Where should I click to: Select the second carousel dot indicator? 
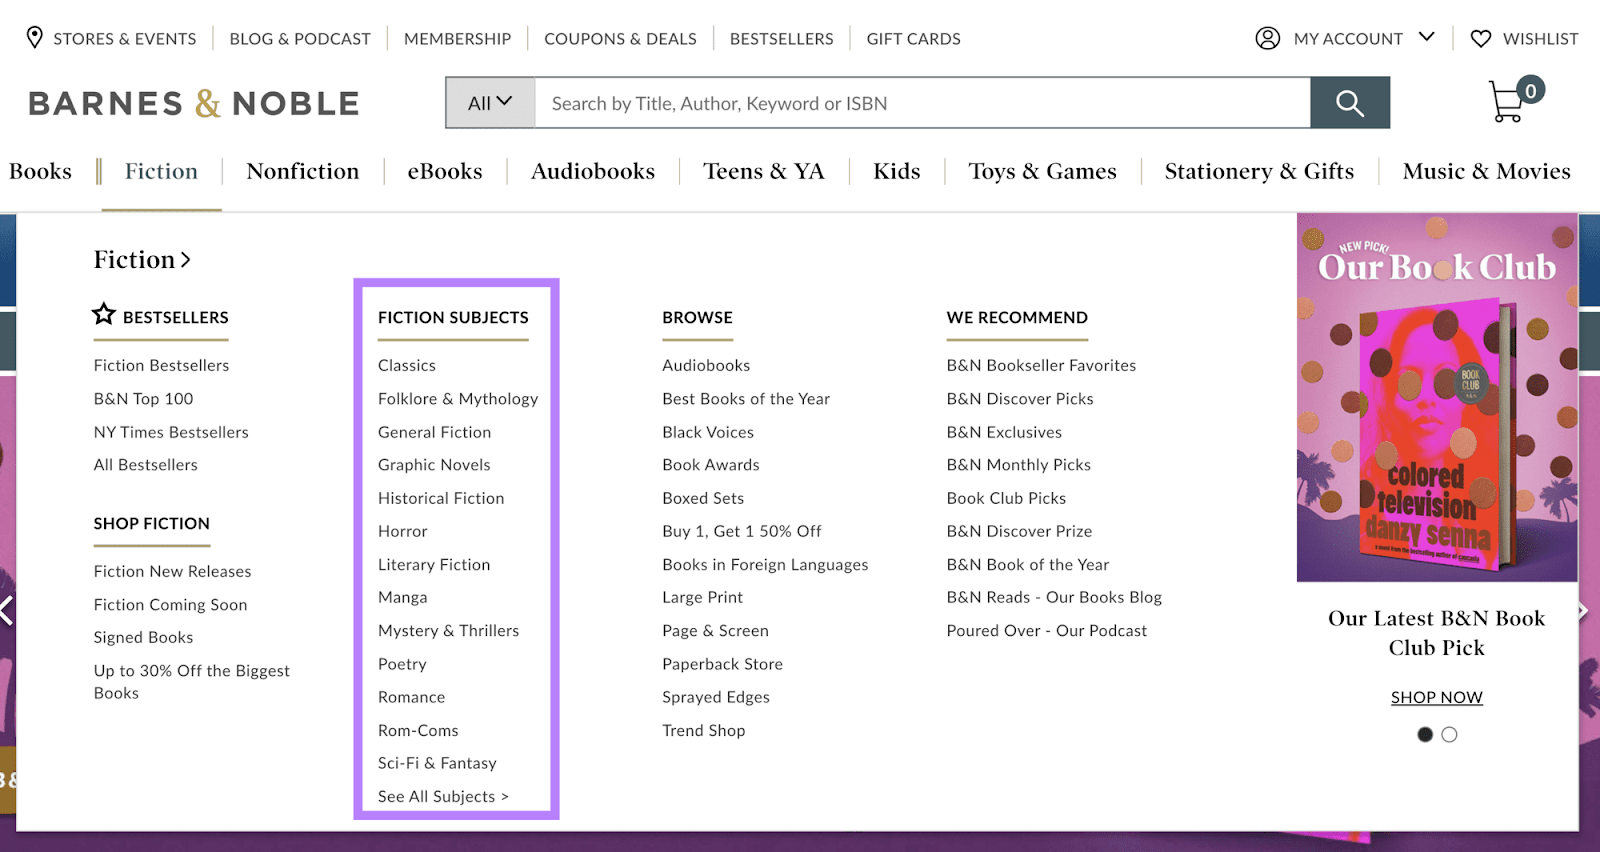(1449, 735)
